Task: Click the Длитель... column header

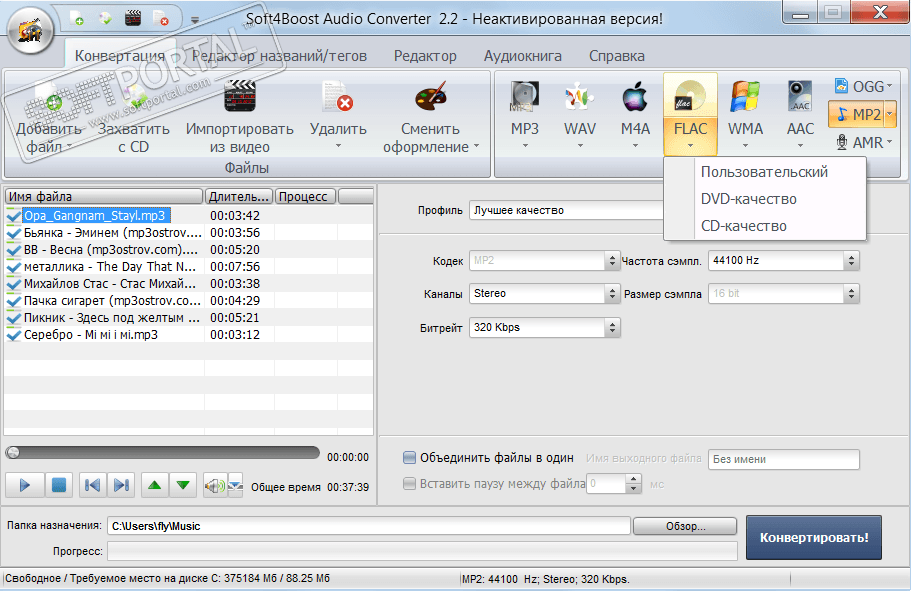Action: 239,196
